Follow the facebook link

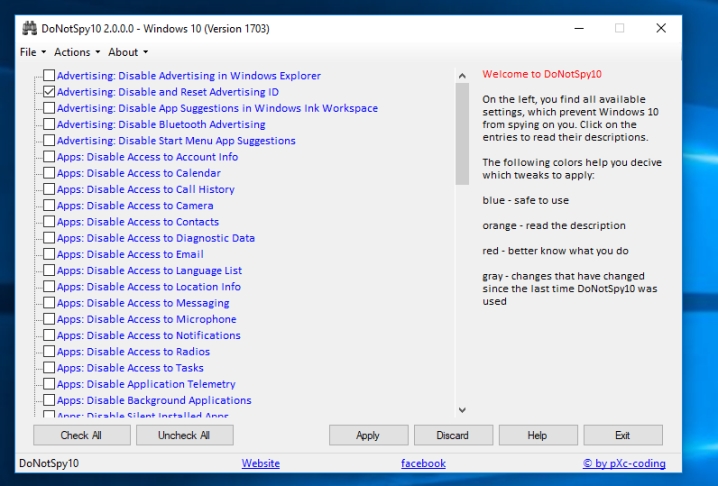click(423, 464)
